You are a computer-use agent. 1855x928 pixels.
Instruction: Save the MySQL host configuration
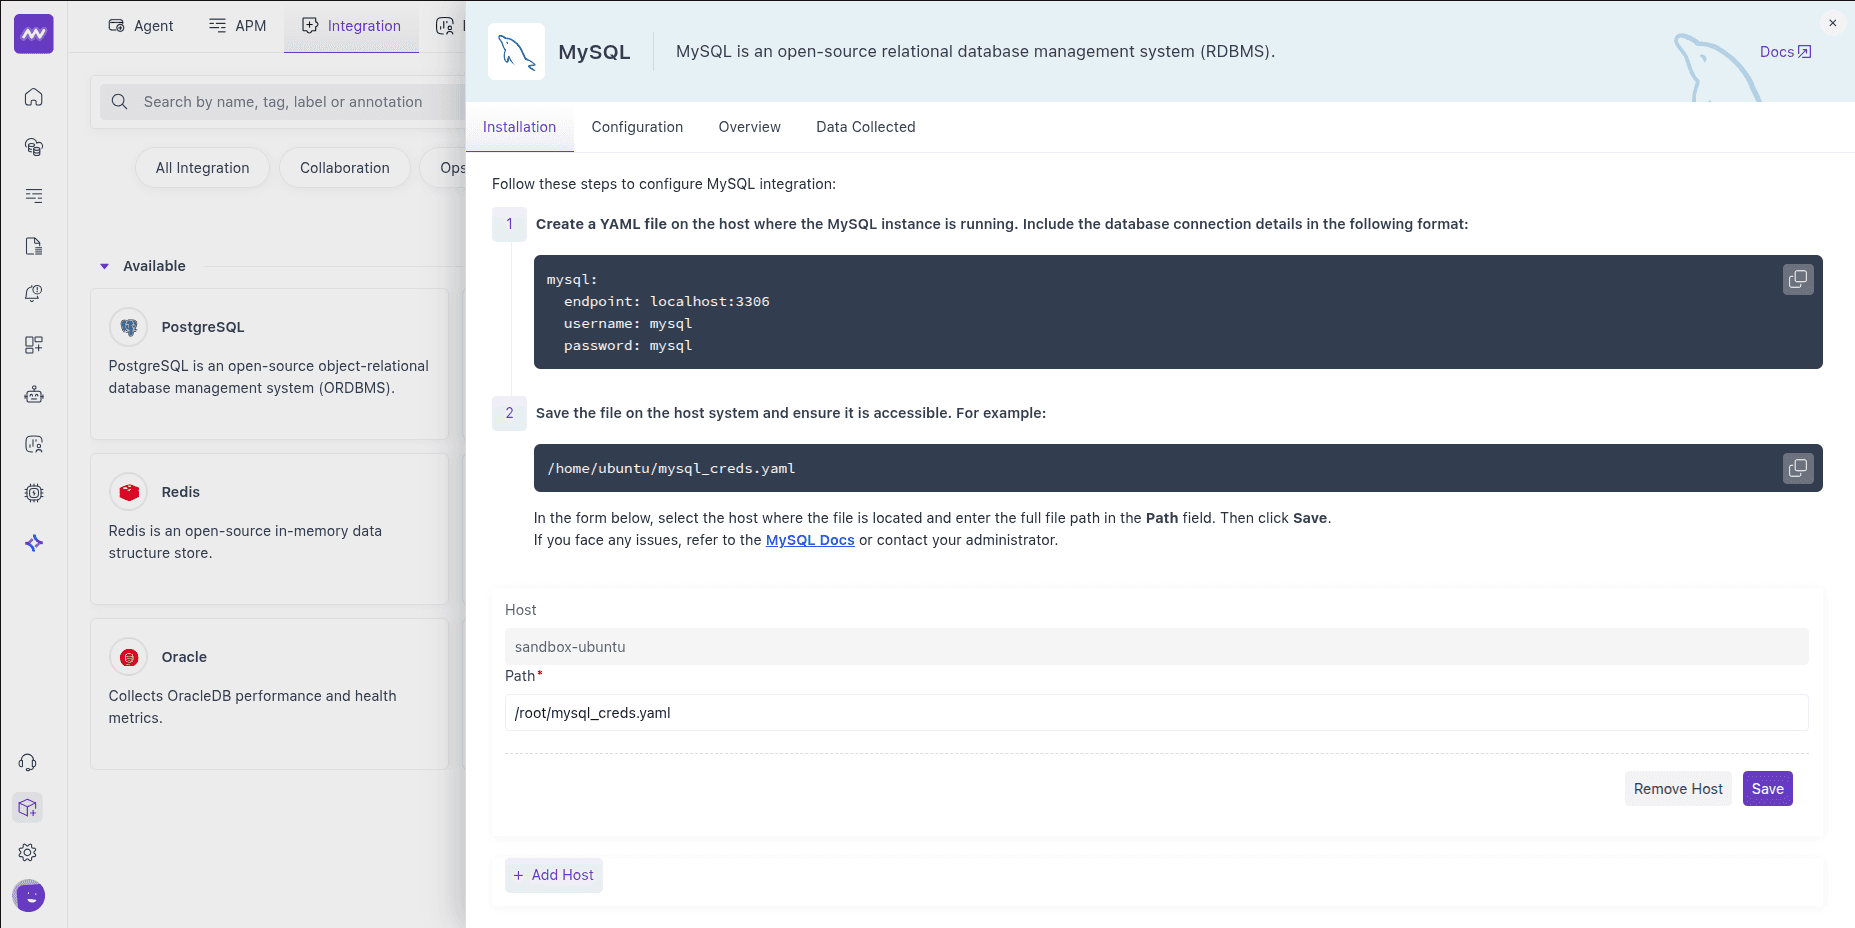pyautogui.click(x=1767, y=788)
